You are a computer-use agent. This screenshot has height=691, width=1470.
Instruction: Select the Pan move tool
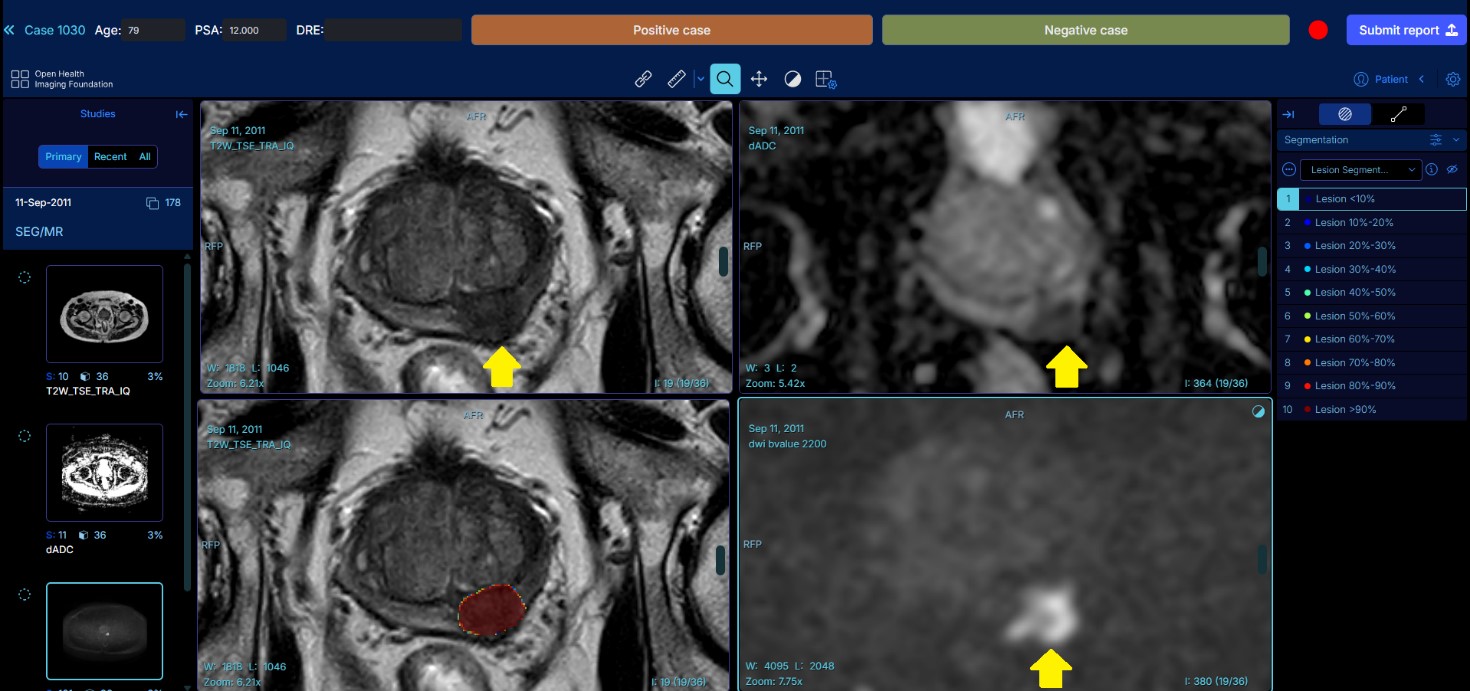click(x=759, y=79)
